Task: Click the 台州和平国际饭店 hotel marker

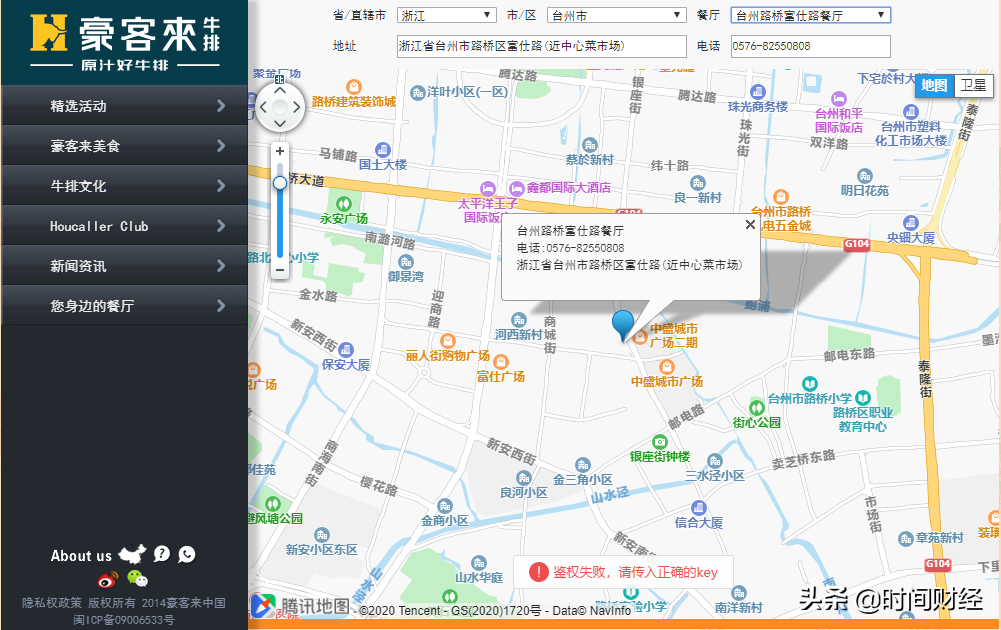Action: pyautogui.click(x=838, y=99)
